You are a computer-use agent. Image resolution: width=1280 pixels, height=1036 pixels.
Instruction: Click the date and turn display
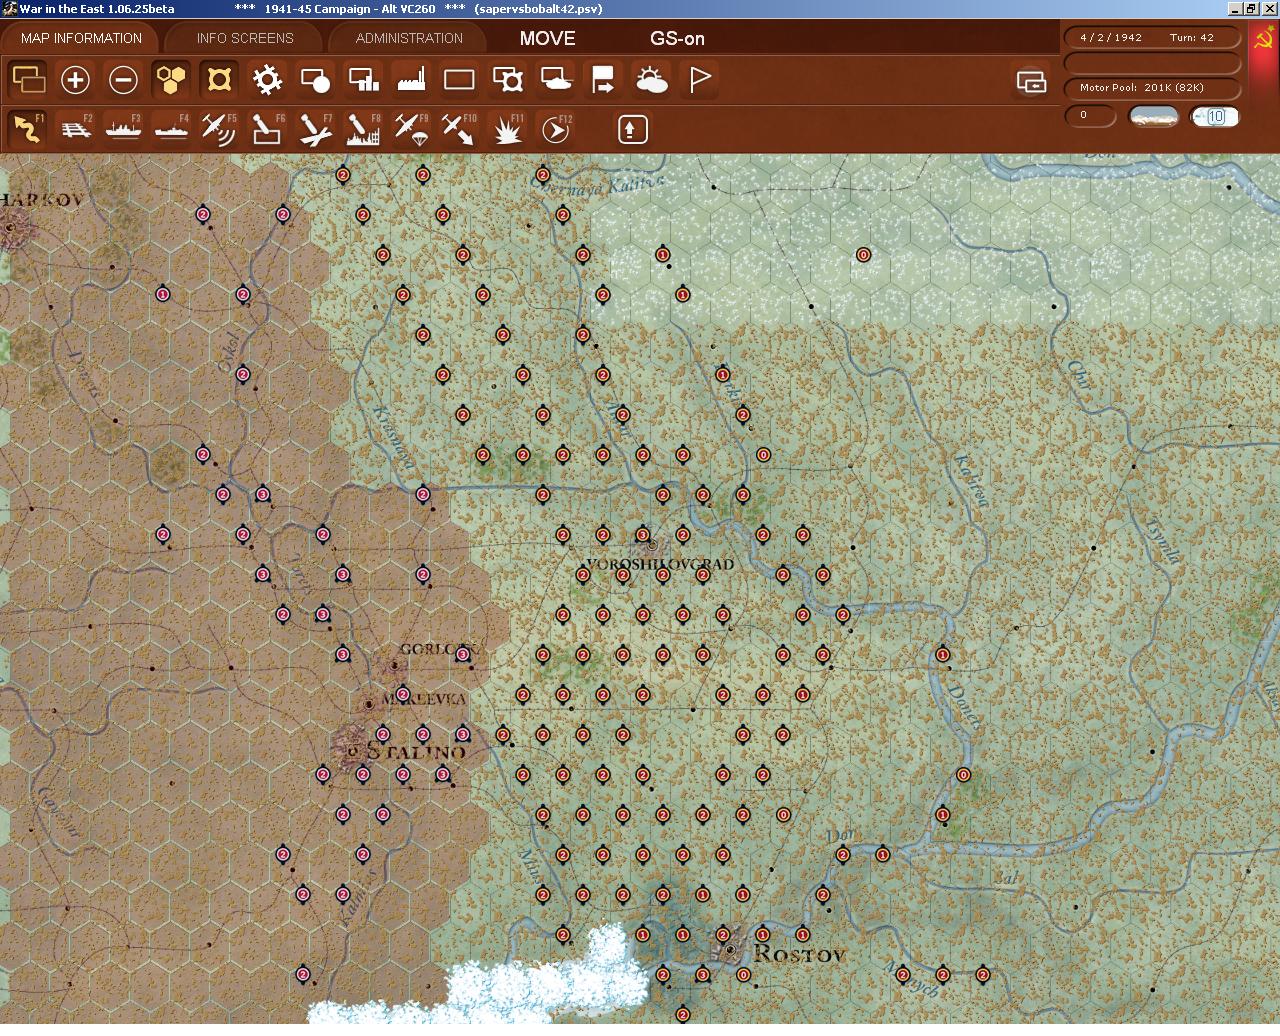1153,37
